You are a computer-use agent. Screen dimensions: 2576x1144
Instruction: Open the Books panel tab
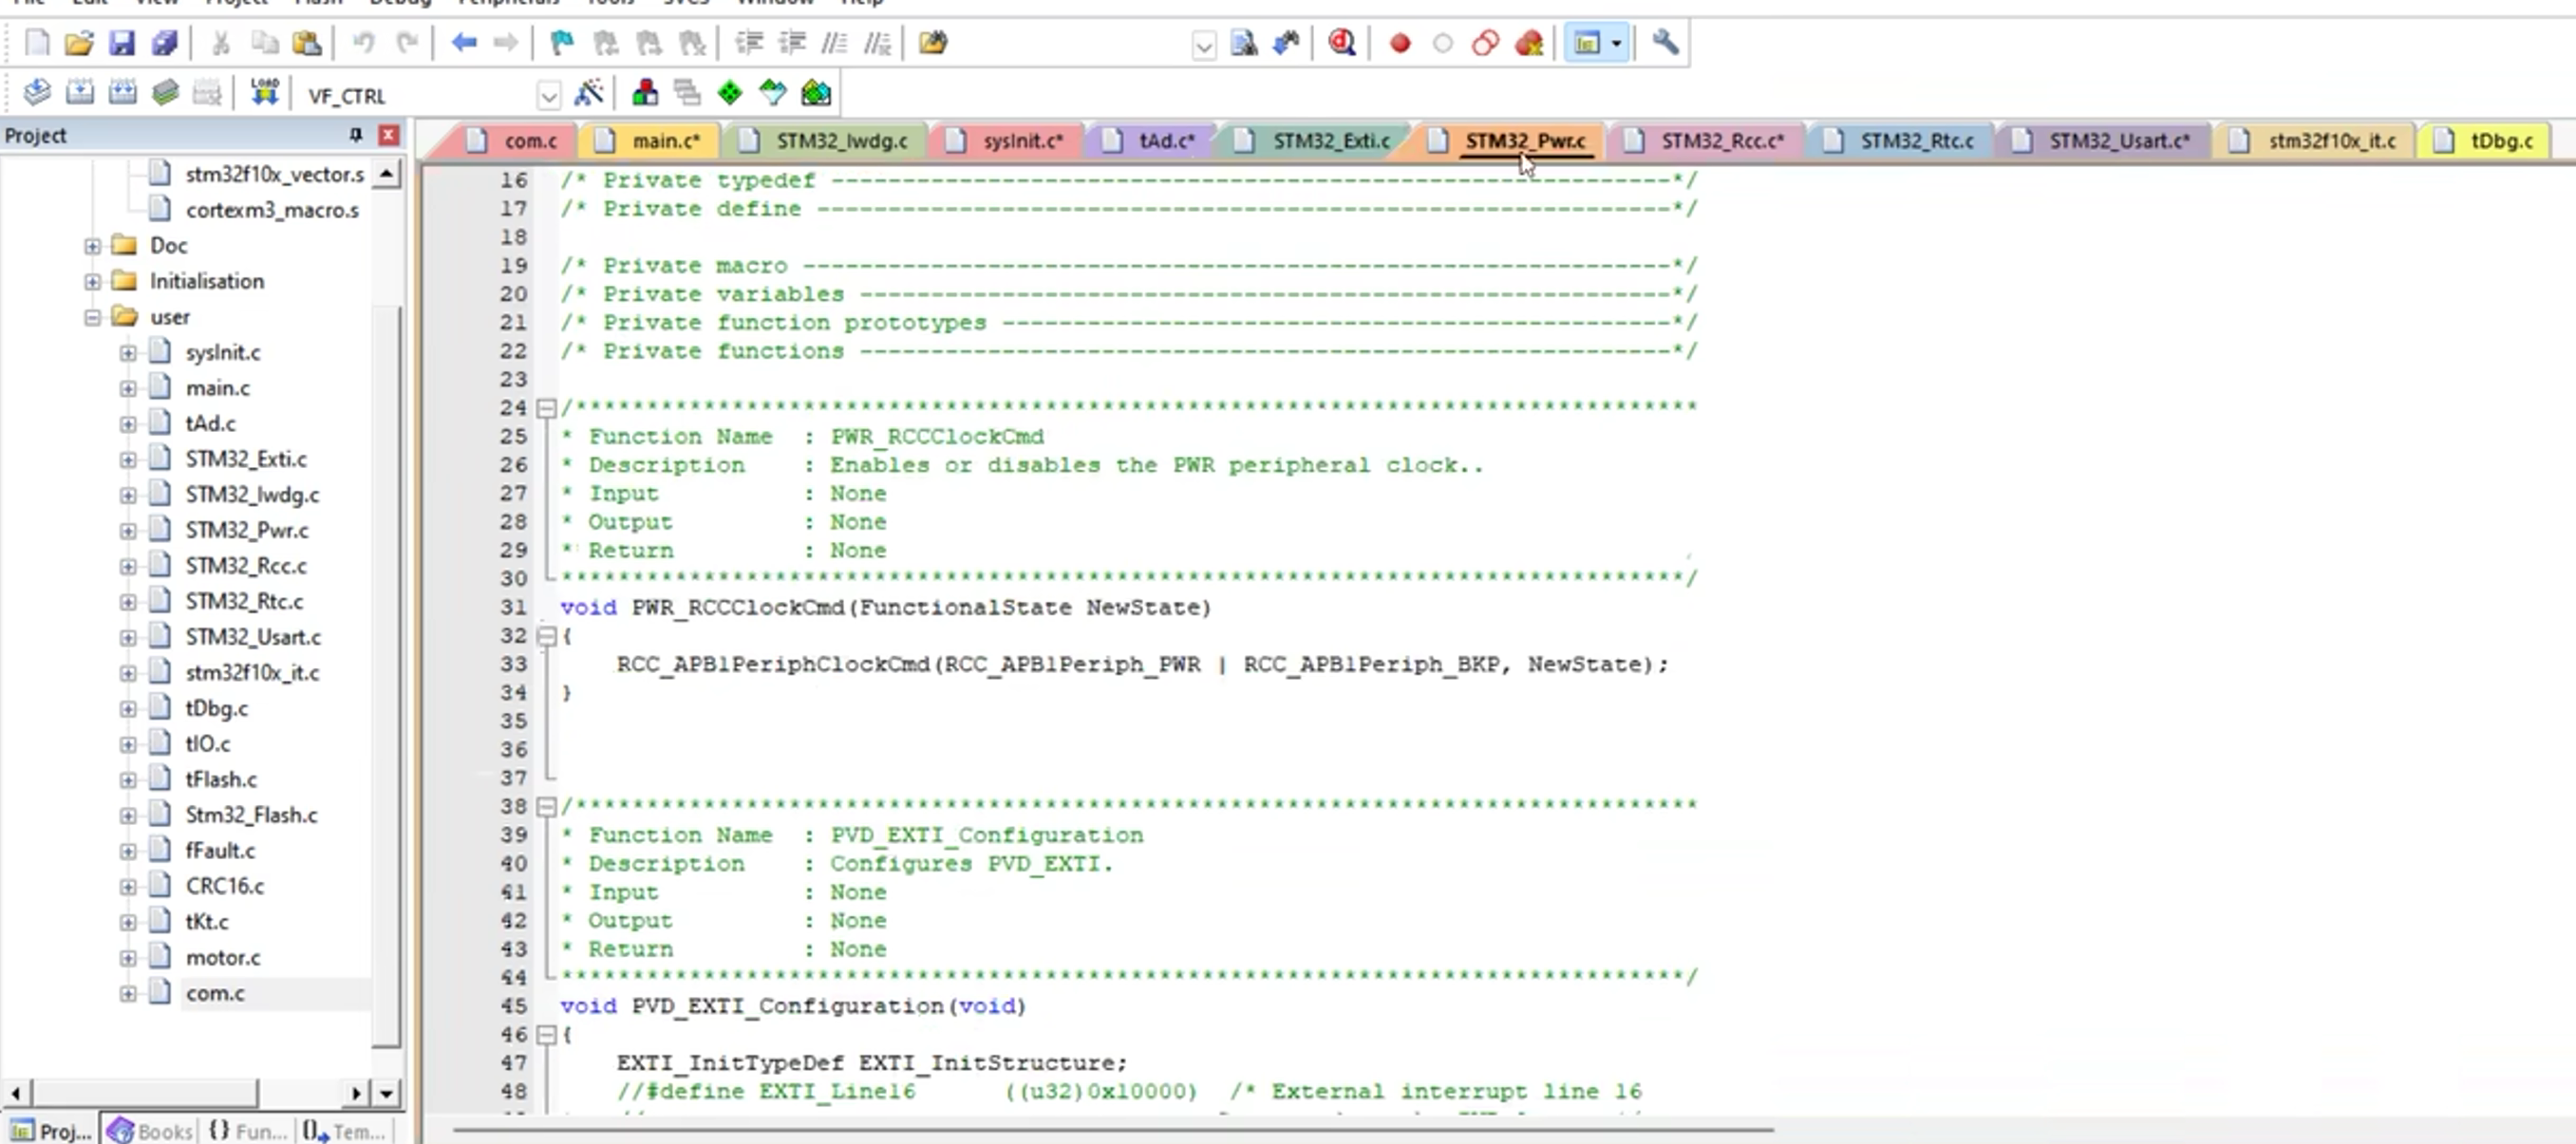pyautogui.click(x=150, y=1130)
